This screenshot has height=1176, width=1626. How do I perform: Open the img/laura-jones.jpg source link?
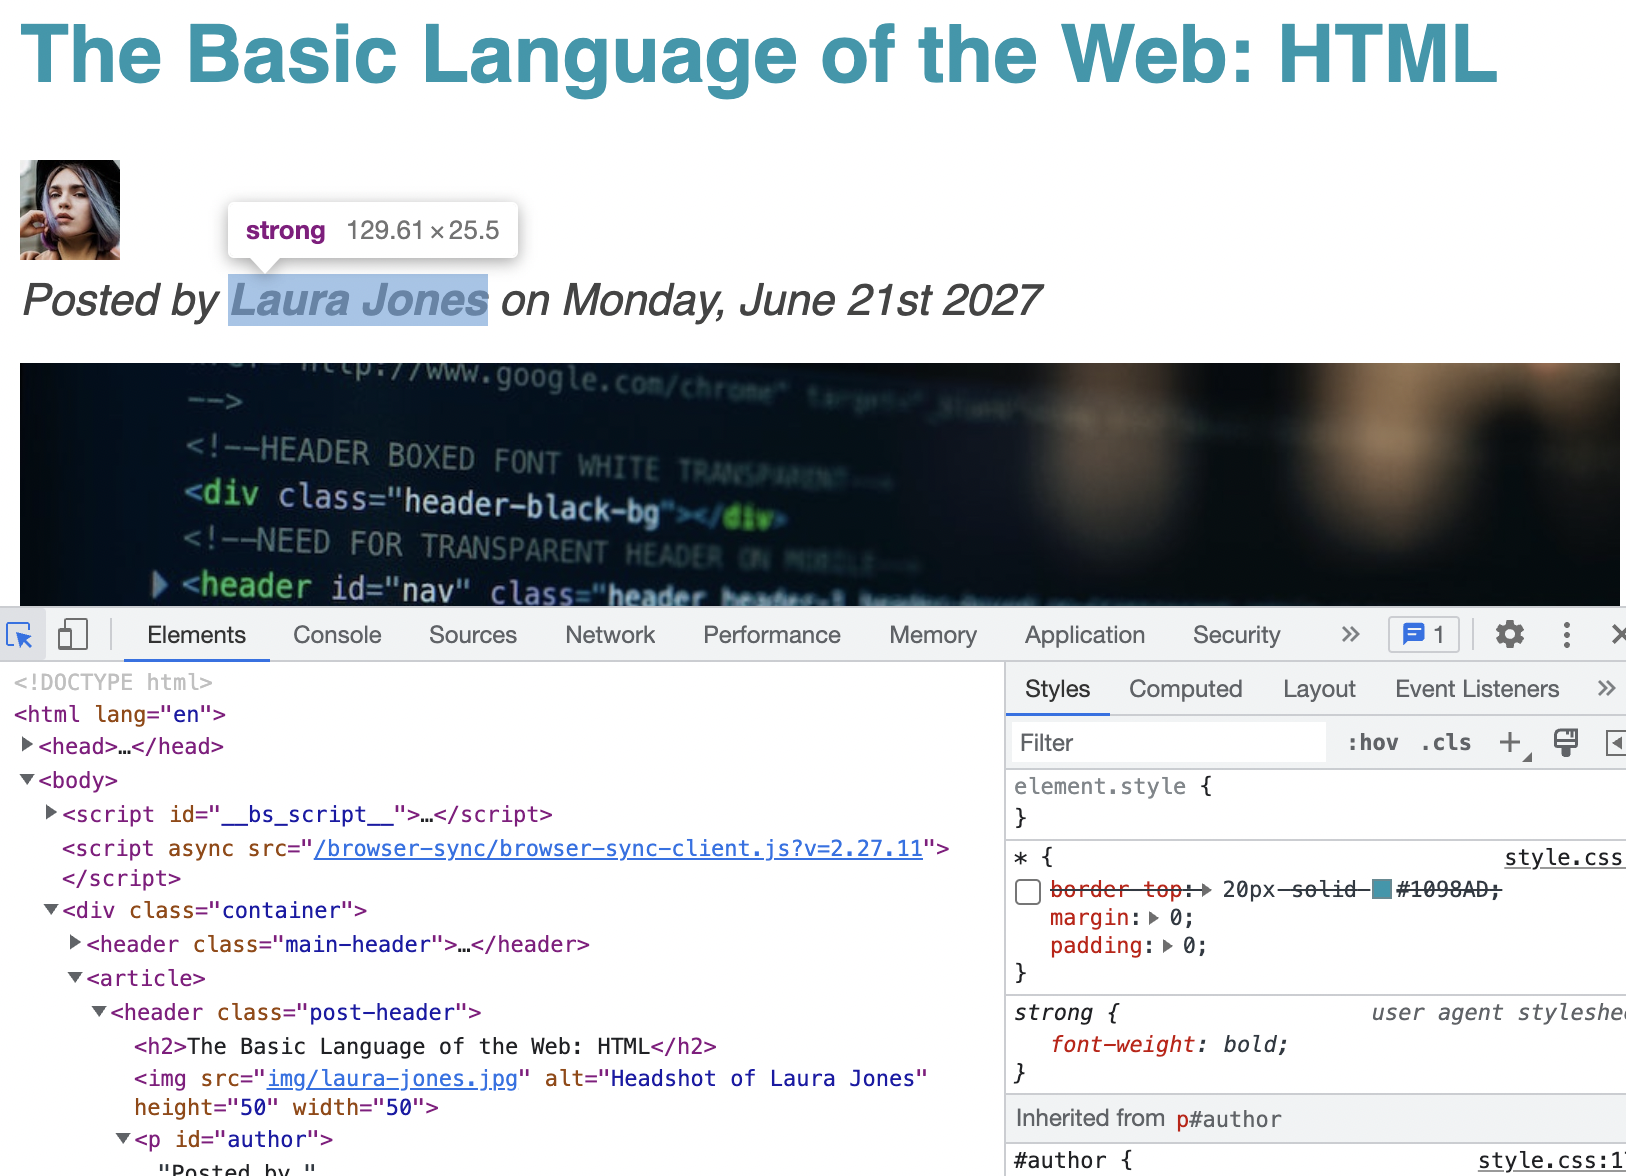pyautogui.click(x=392, y=1078)
